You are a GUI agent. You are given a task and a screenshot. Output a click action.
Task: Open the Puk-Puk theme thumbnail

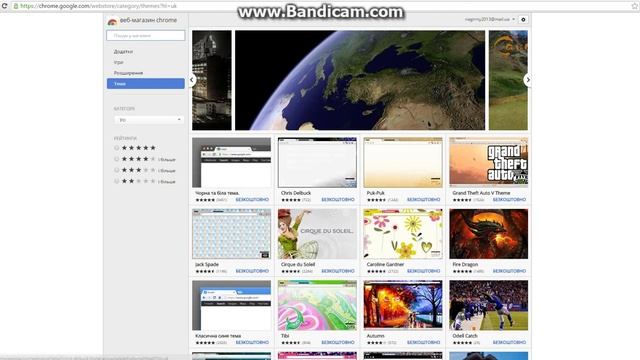pos(403,162)
